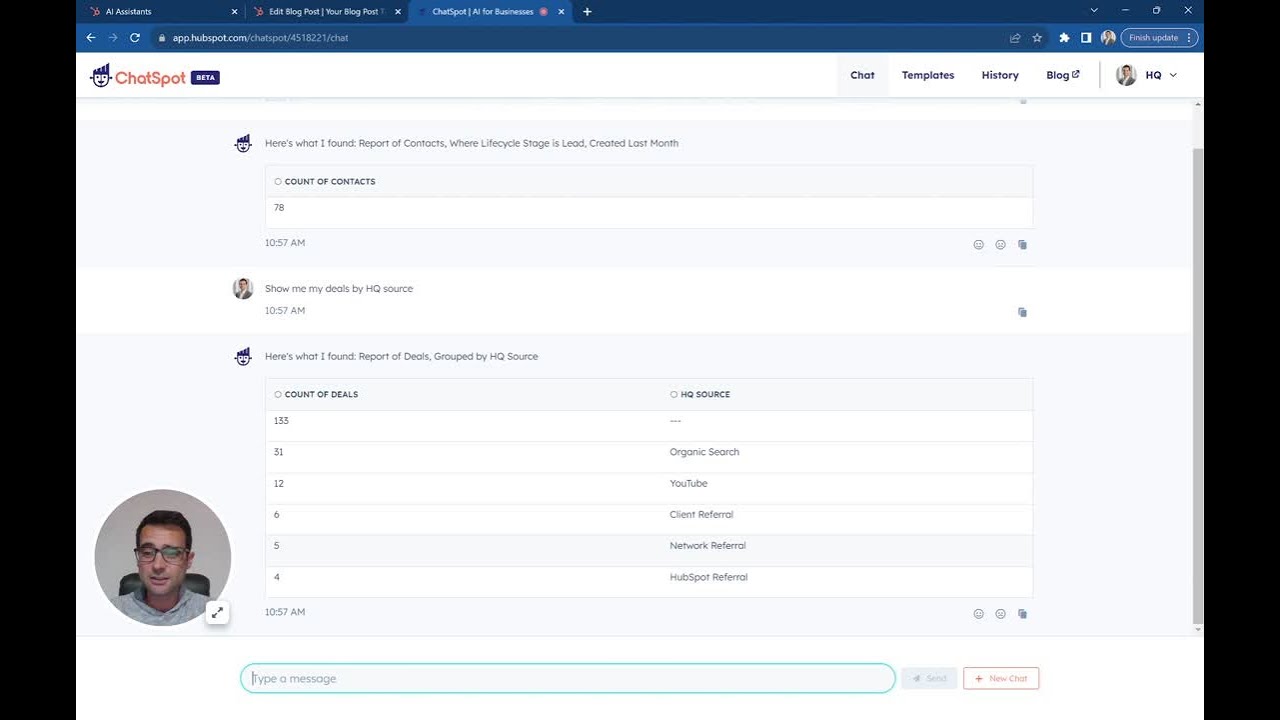Click the 'Report of Deals, Grouped by HQ Source' text
The height and width of the screenshot is (720, 1280).
coord(448,356)
